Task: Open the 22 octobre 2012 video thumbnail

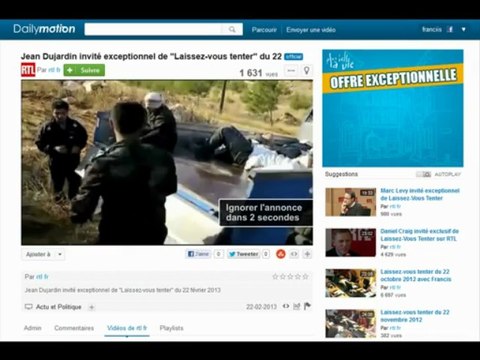Action: click(351, 283)
